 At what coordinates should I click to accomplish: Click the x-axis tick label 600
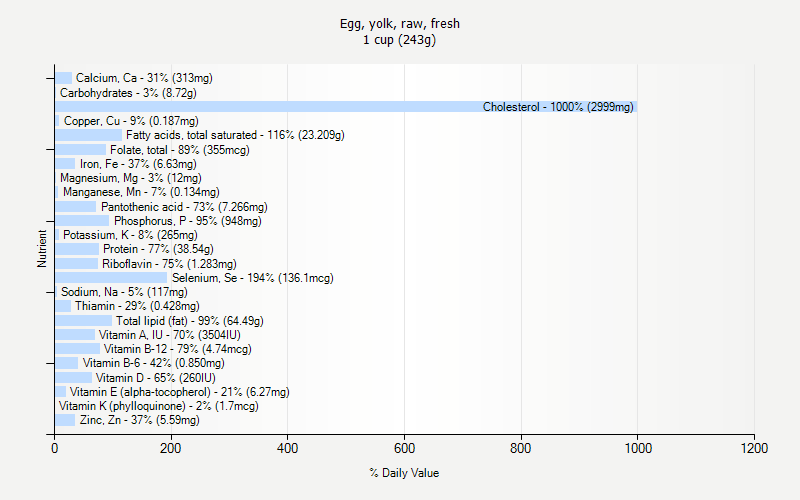click(x=405, y=448)
